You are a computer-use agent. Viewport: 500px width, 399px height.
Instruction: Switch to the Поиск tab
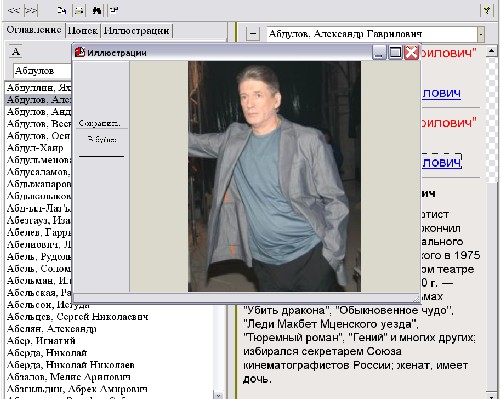pos(83,30)
